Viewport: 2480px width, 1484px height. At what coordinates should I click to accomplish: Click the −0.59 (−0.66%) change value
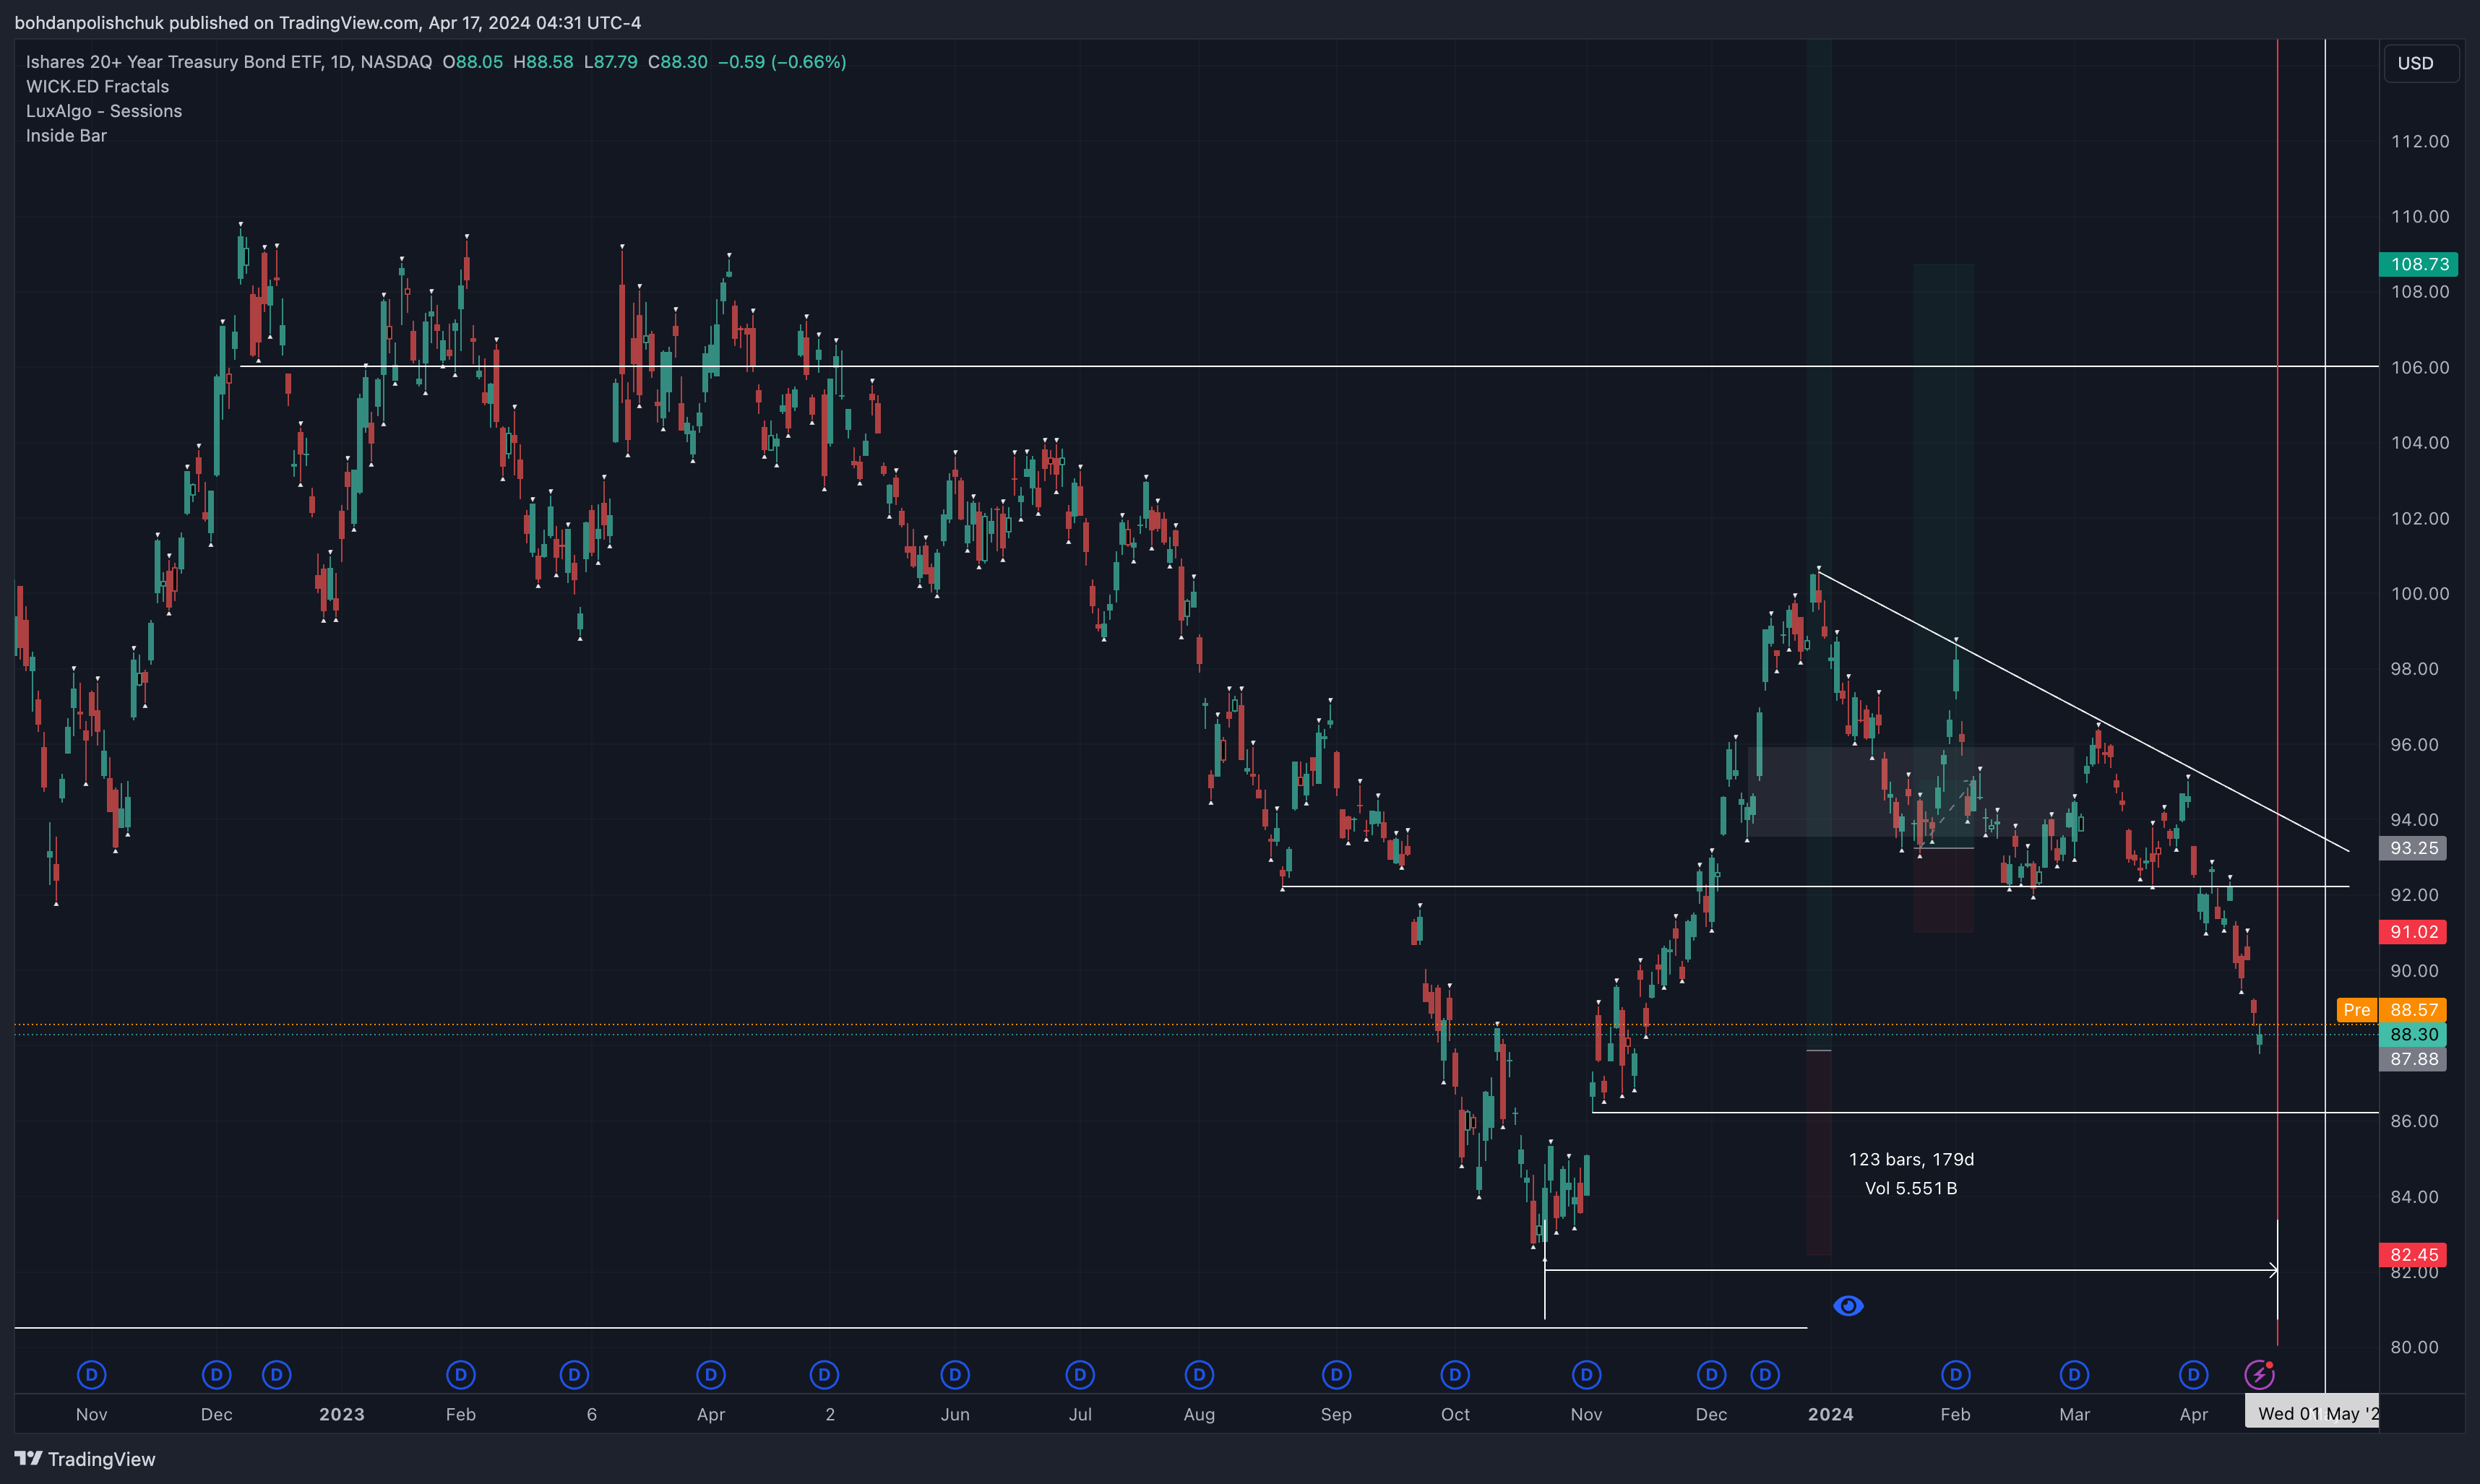tap(782, 62)
